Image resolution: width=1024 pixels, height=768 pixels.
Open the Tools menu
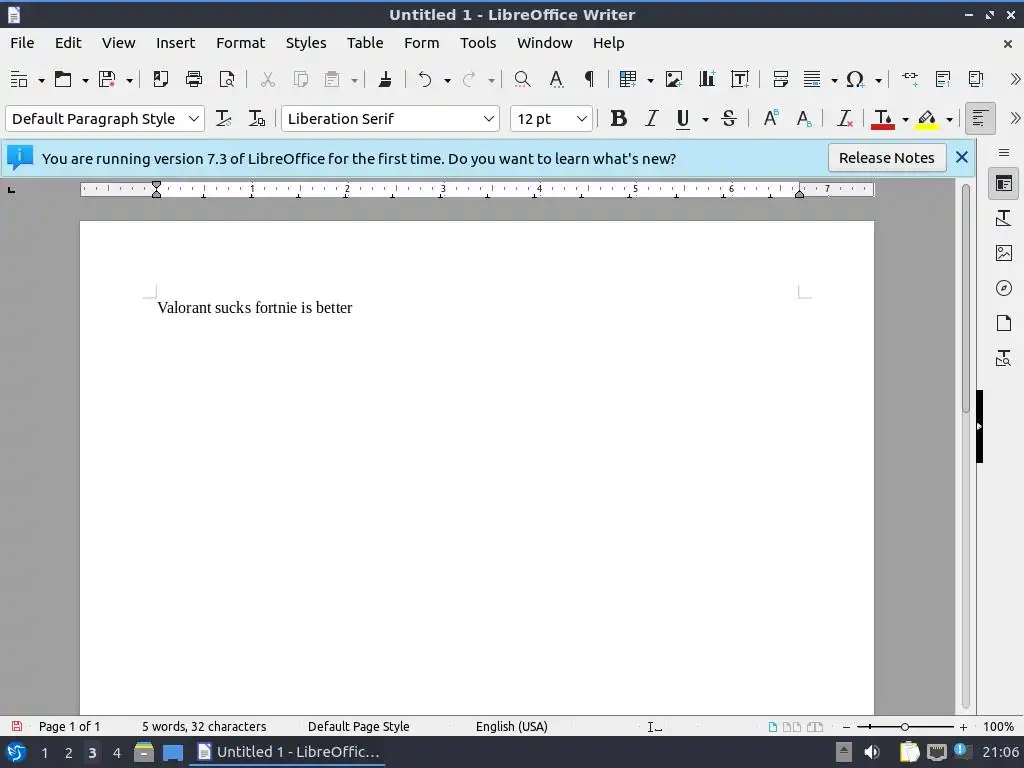(x=478, y=43)
